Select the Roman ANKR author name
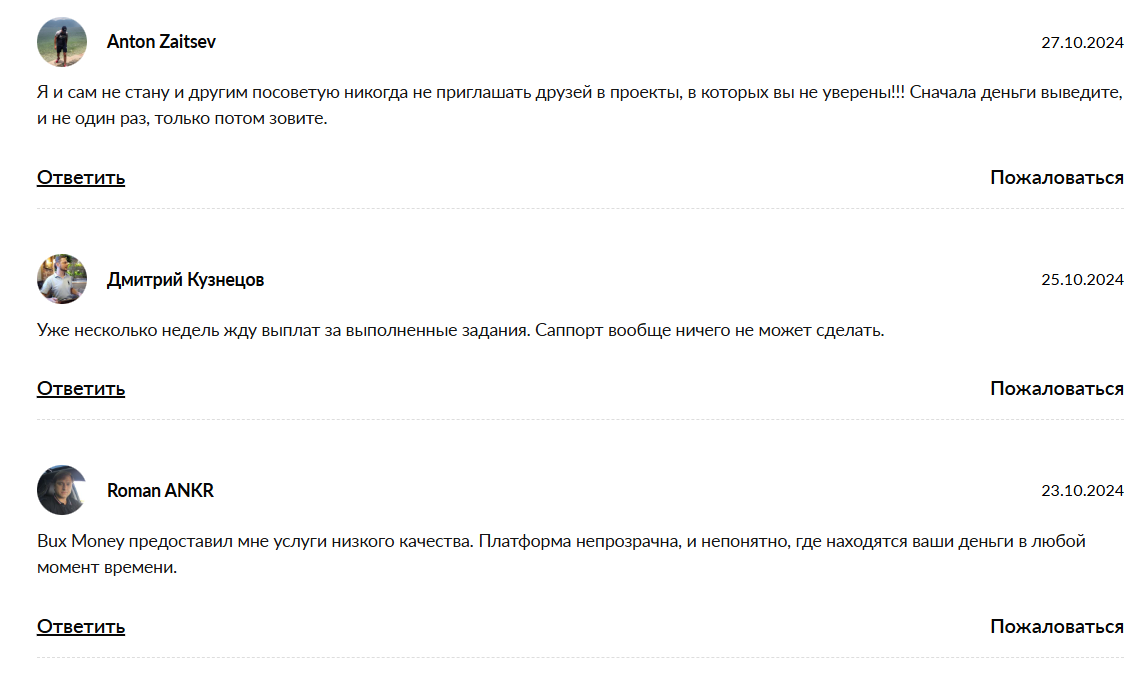Screen dimensions: 1145x674 (x=160, y=491)
